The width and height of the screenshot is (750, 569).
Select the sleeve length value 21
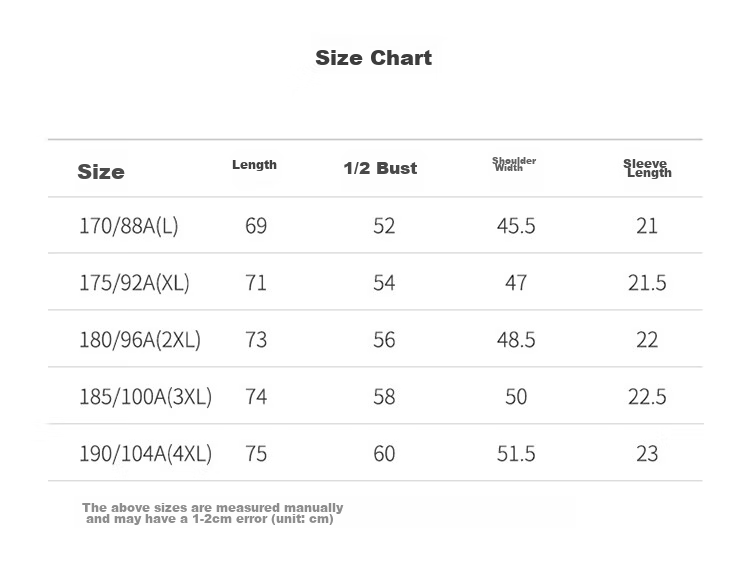point(647,226)
